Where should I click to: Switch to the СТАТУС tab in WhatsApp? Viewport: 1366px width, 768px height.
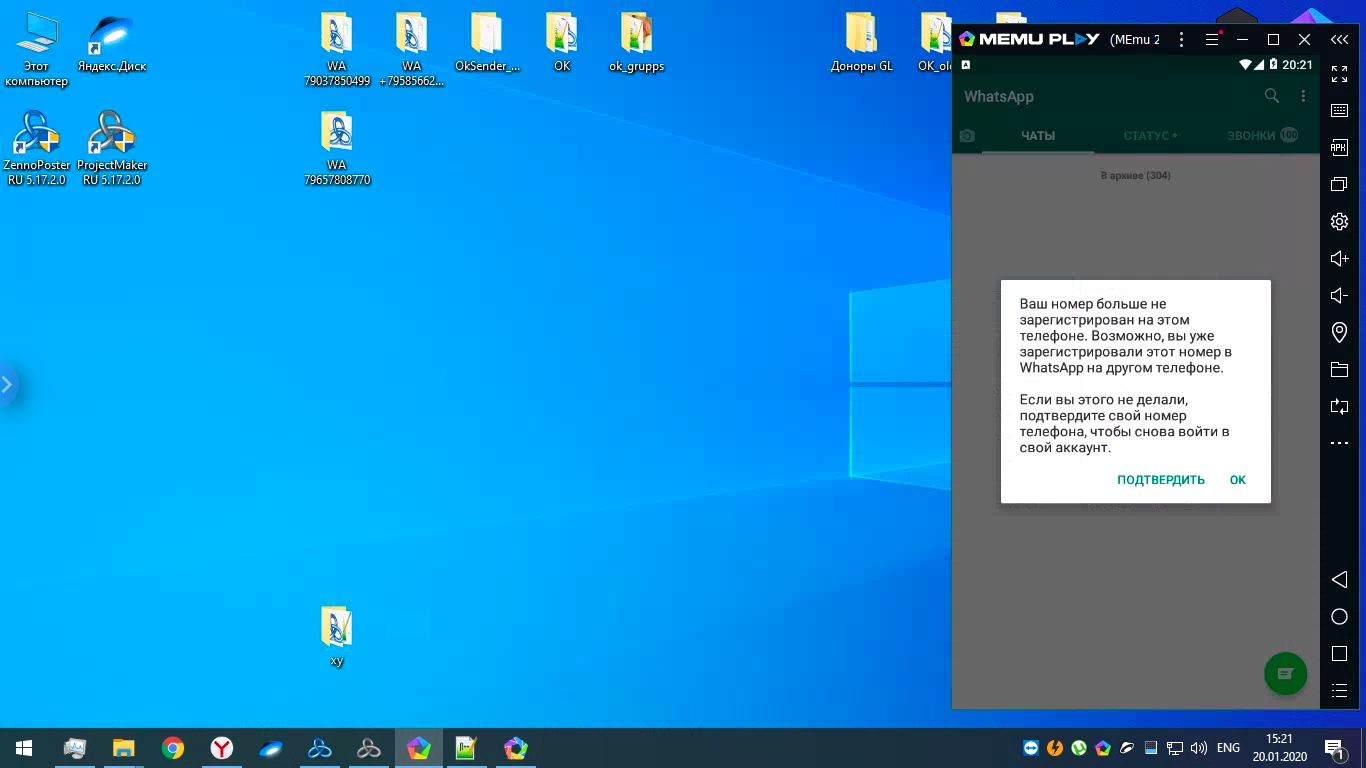pyautogui.click(x=1149, y=136)
